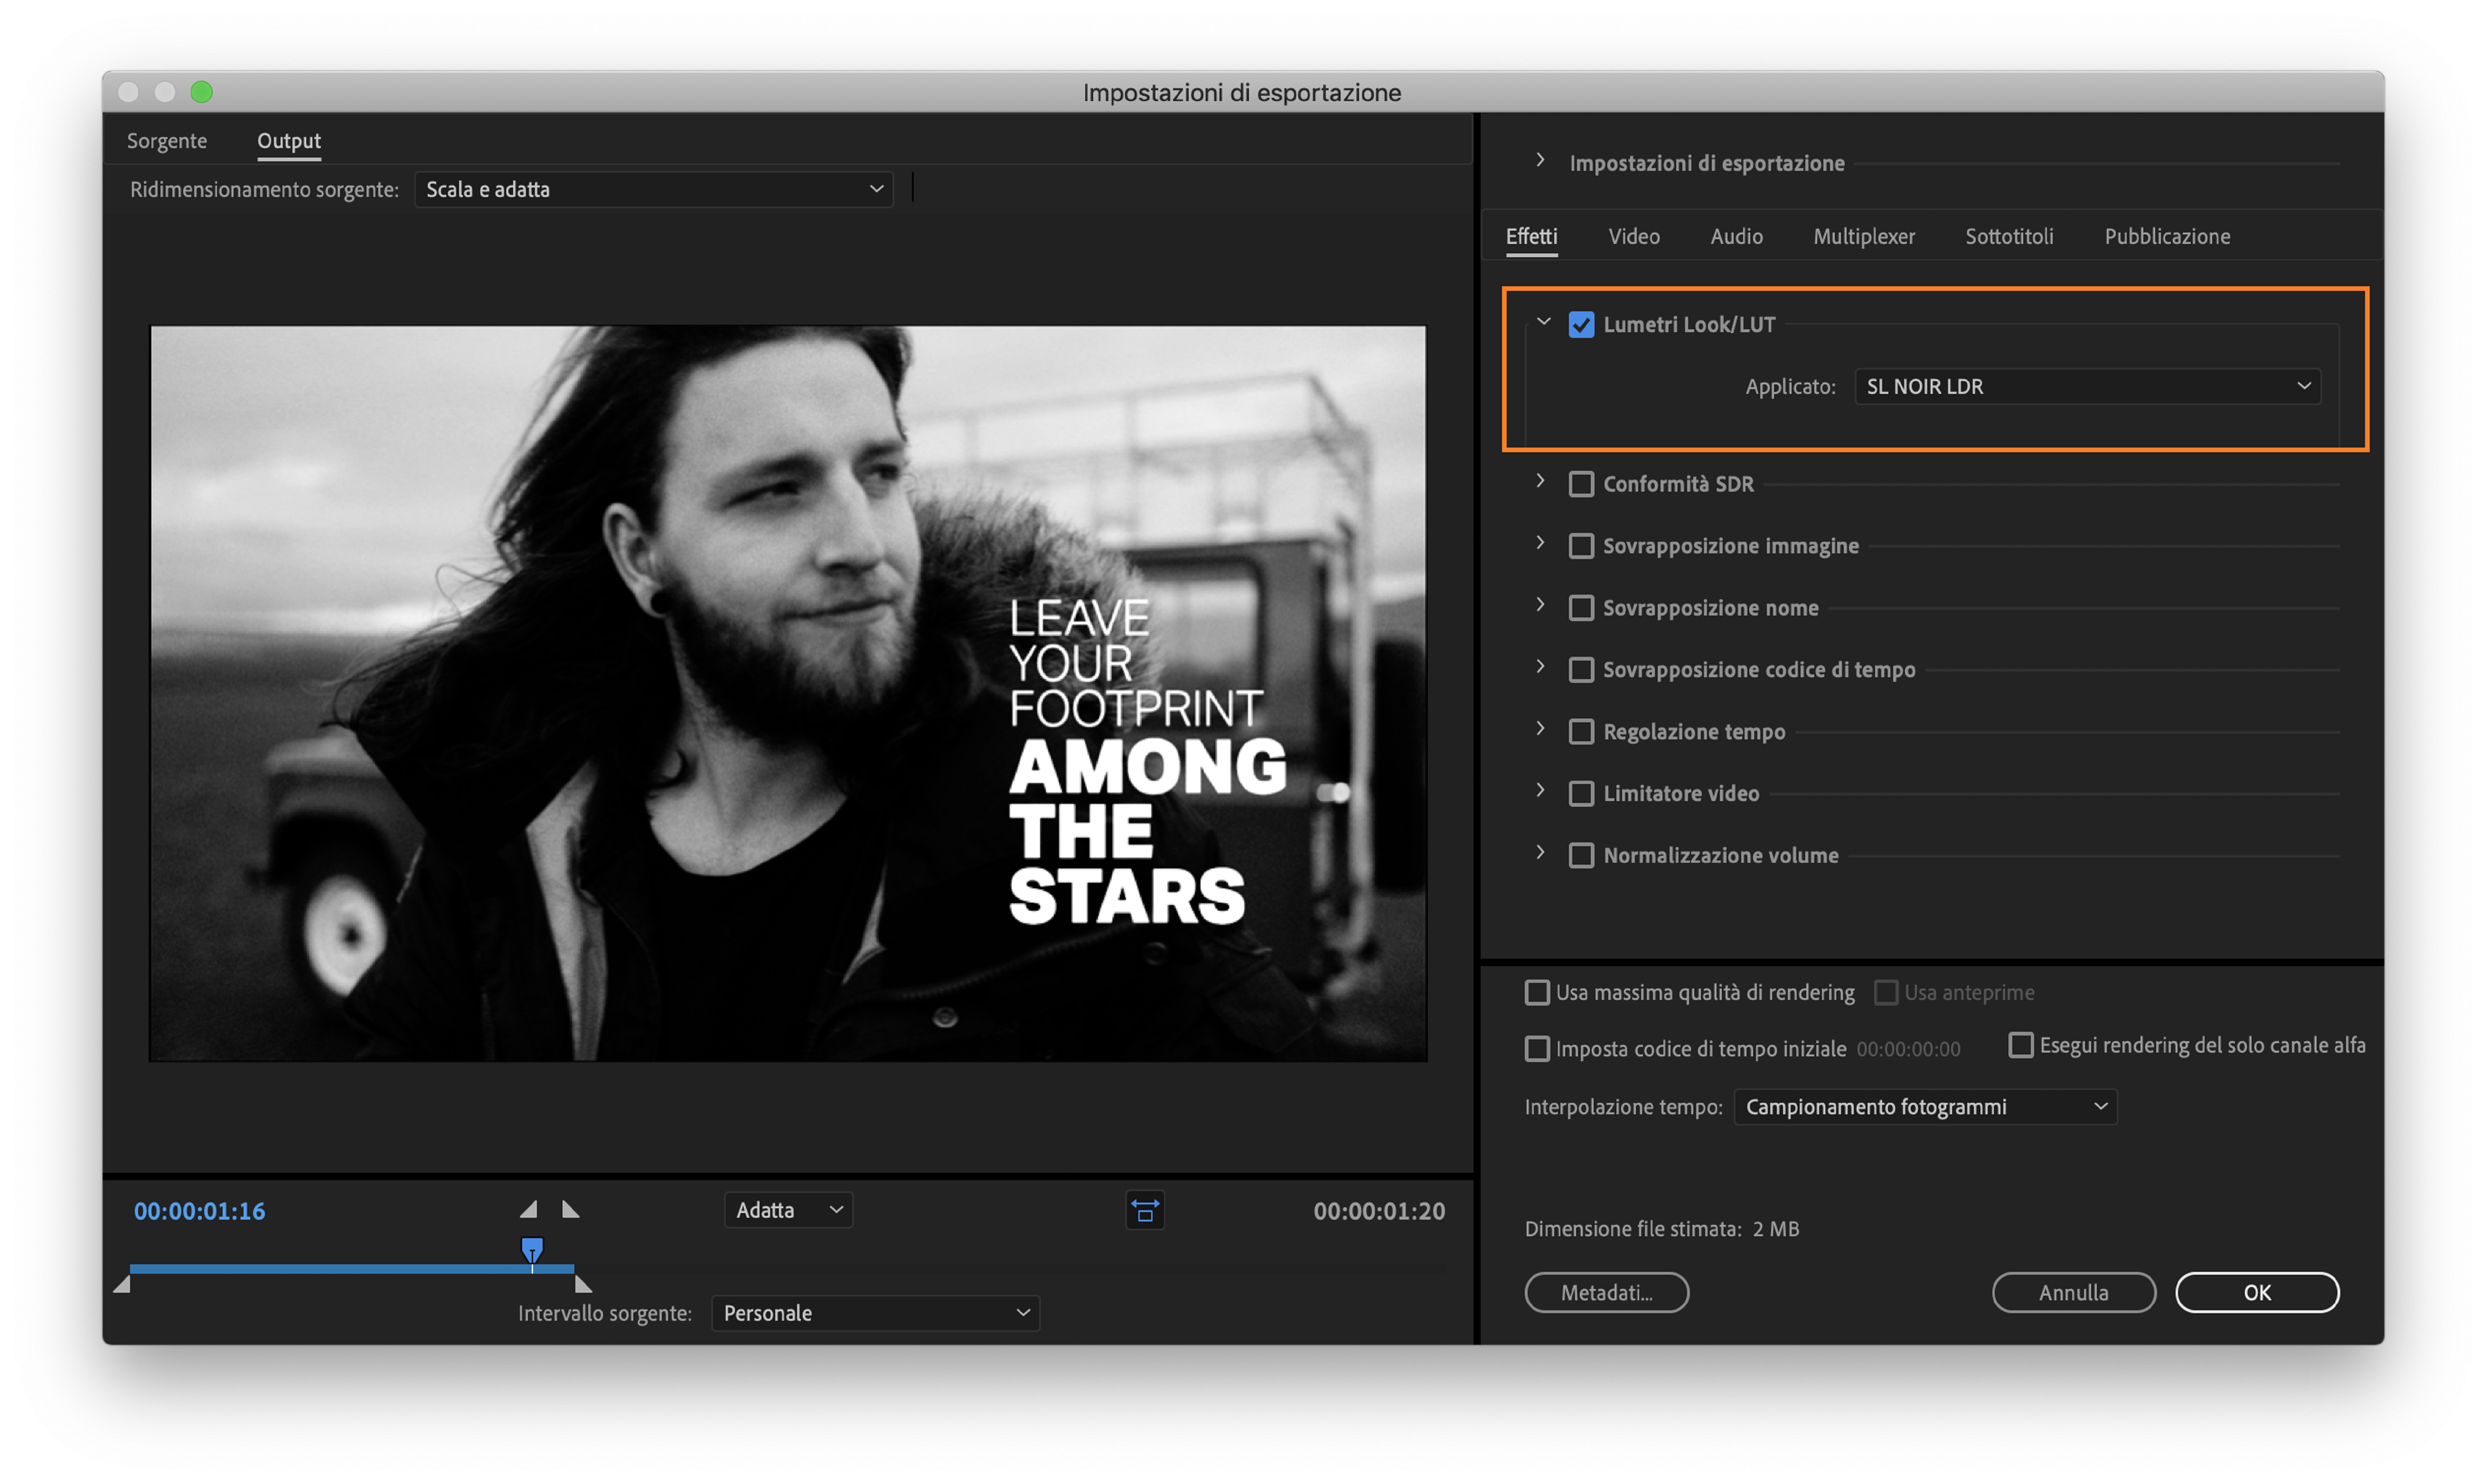
Task: Switch to the Sorgente tab
Action: tap(167, 141)
